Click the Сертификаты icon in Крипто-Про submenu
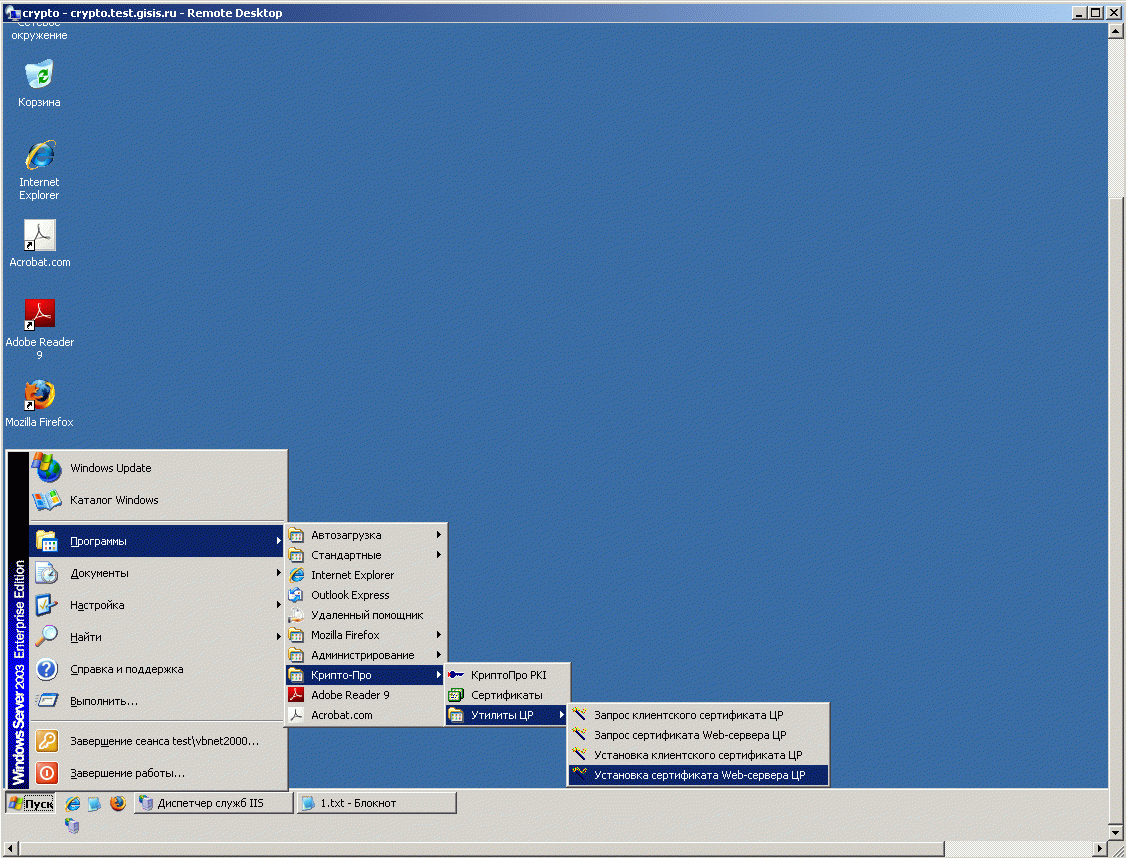 (455, 695)
